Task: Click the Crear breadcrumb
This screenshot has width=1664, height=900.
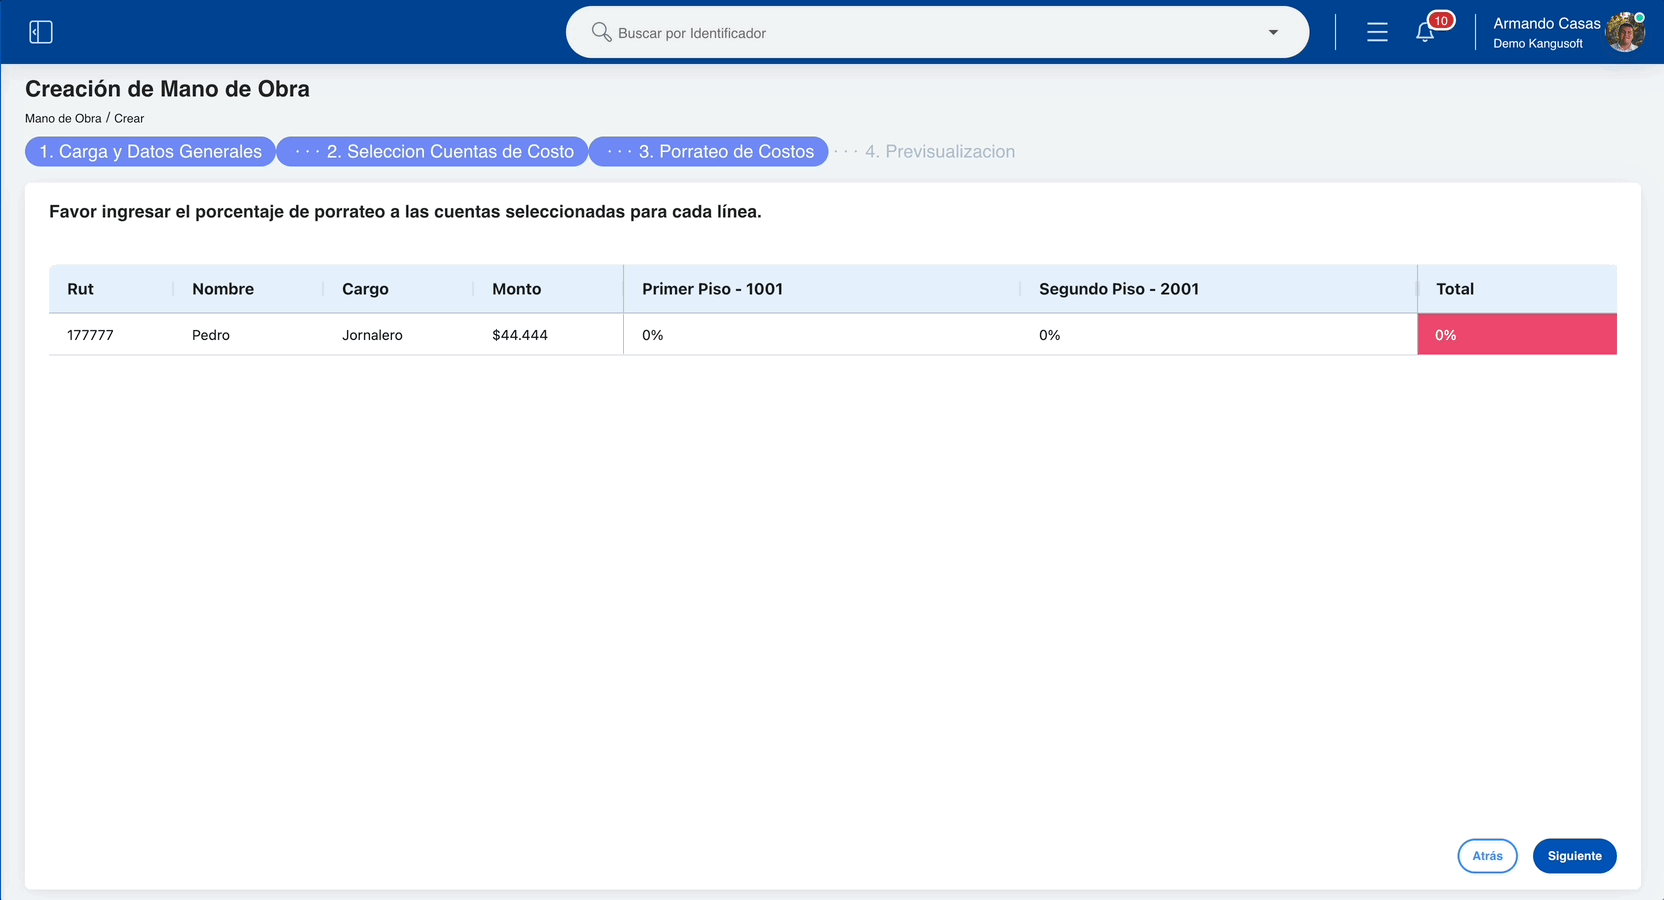Action: tap(129, 118)
